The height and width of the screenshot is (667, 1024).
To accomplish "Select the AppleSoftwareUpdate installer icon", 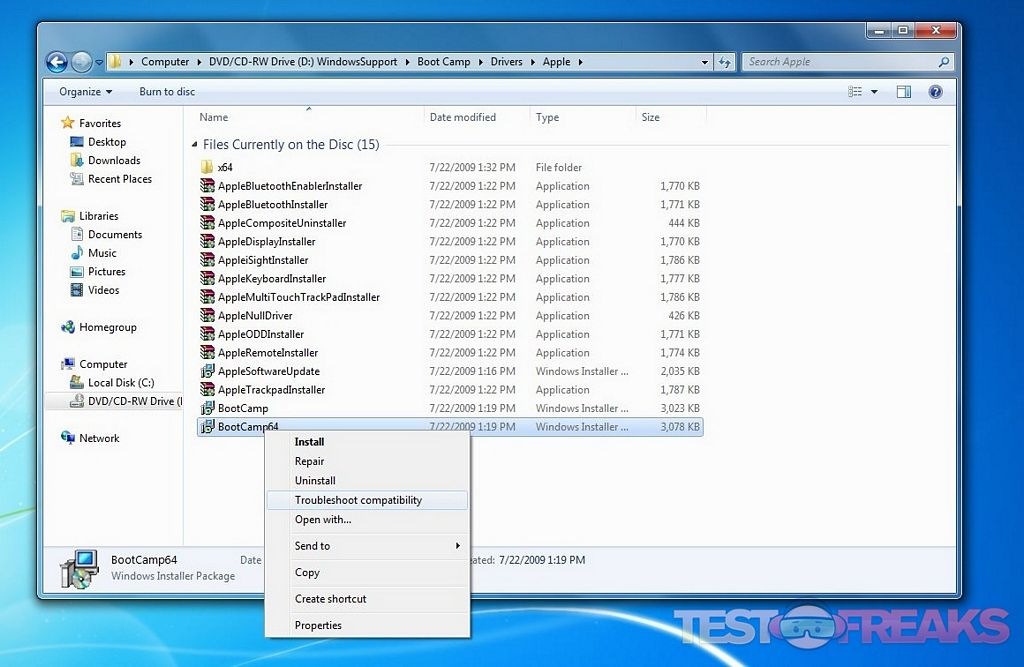I will pyautogui.click(x=207, y=372).
